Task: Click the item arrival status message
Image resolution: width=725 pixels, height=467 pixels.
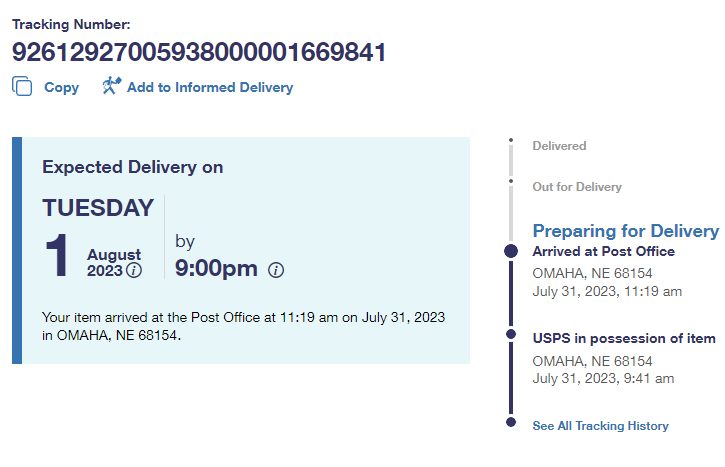Action: 243,326
